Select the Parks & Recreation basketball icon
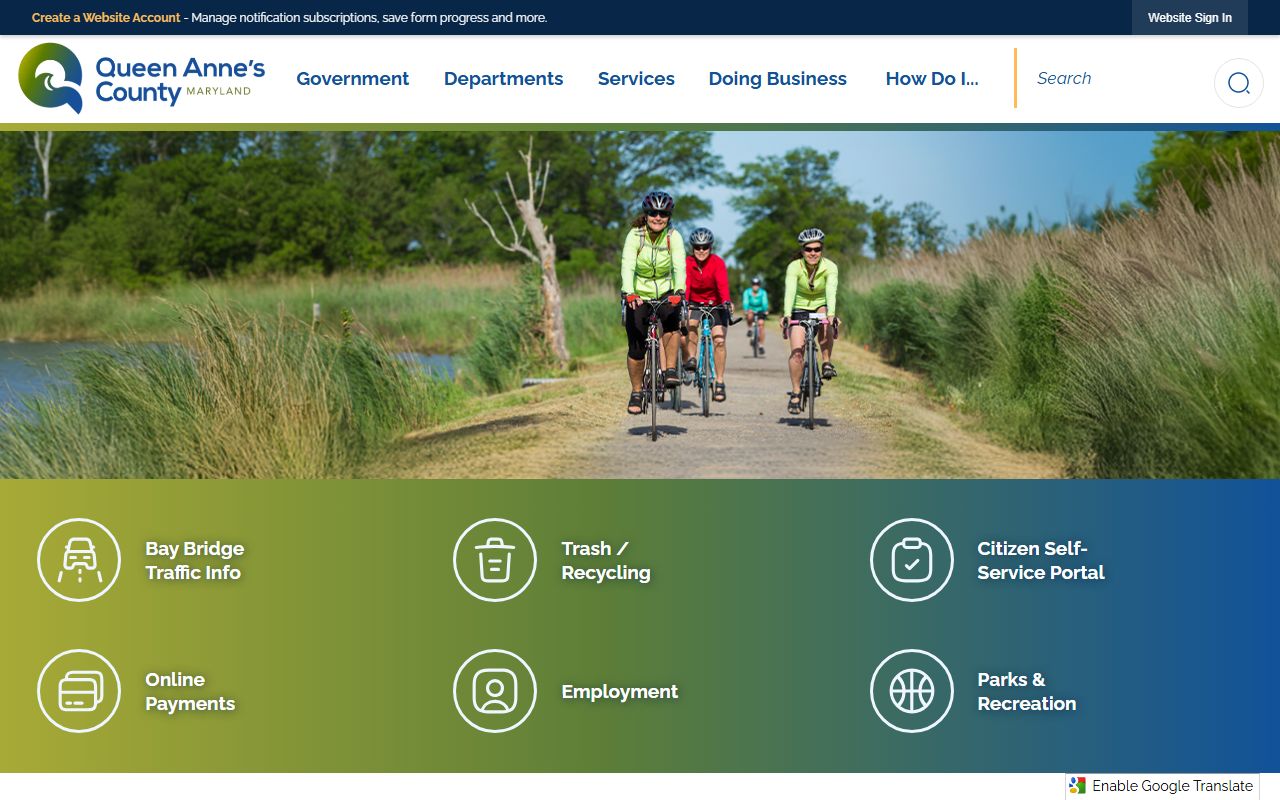The image size is (1280, 800). tap(912, 691)
